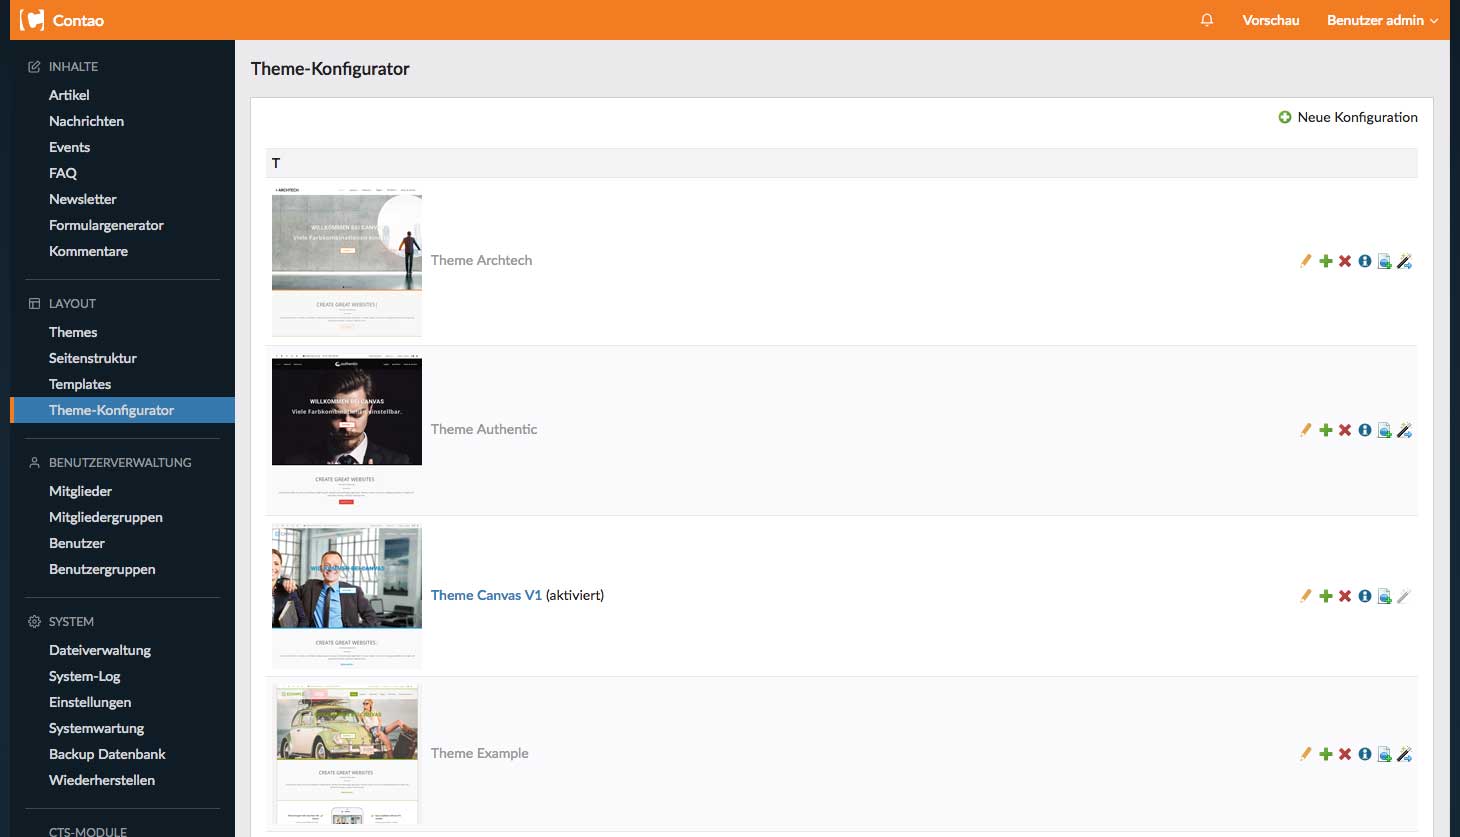Duplicate Theme Authentic using green plus icon

[x=1325, y=430]
